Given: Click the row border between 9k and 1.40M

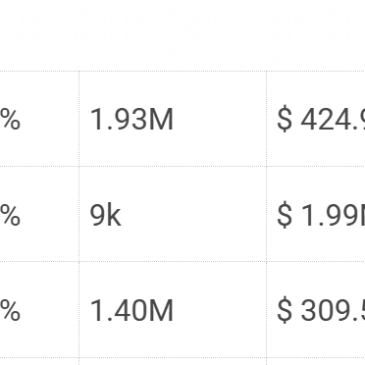Looking at the screenshot, I should (173, 261).
